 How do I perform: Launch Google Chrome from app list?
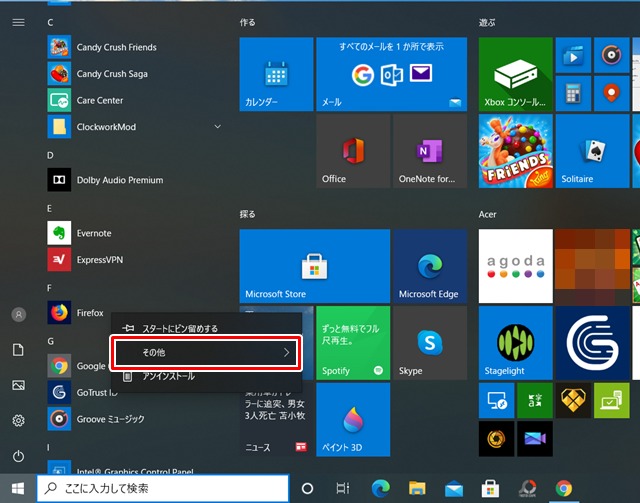click(x=78, y=366)
